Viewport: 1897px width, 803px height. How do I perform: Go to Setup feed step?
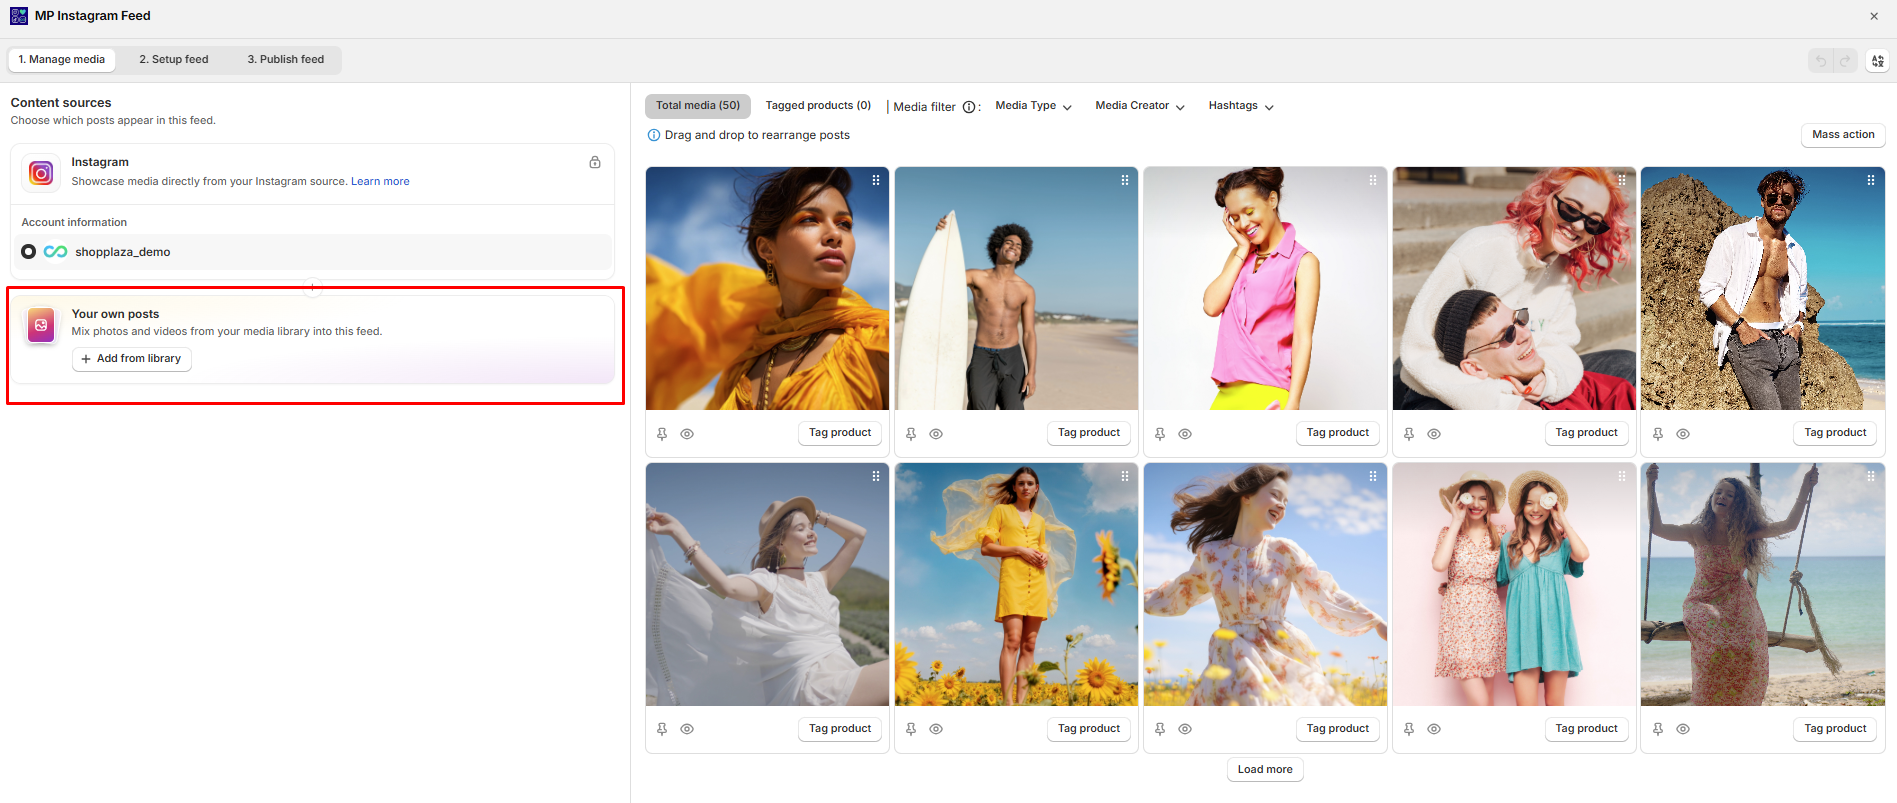point(174,60)
